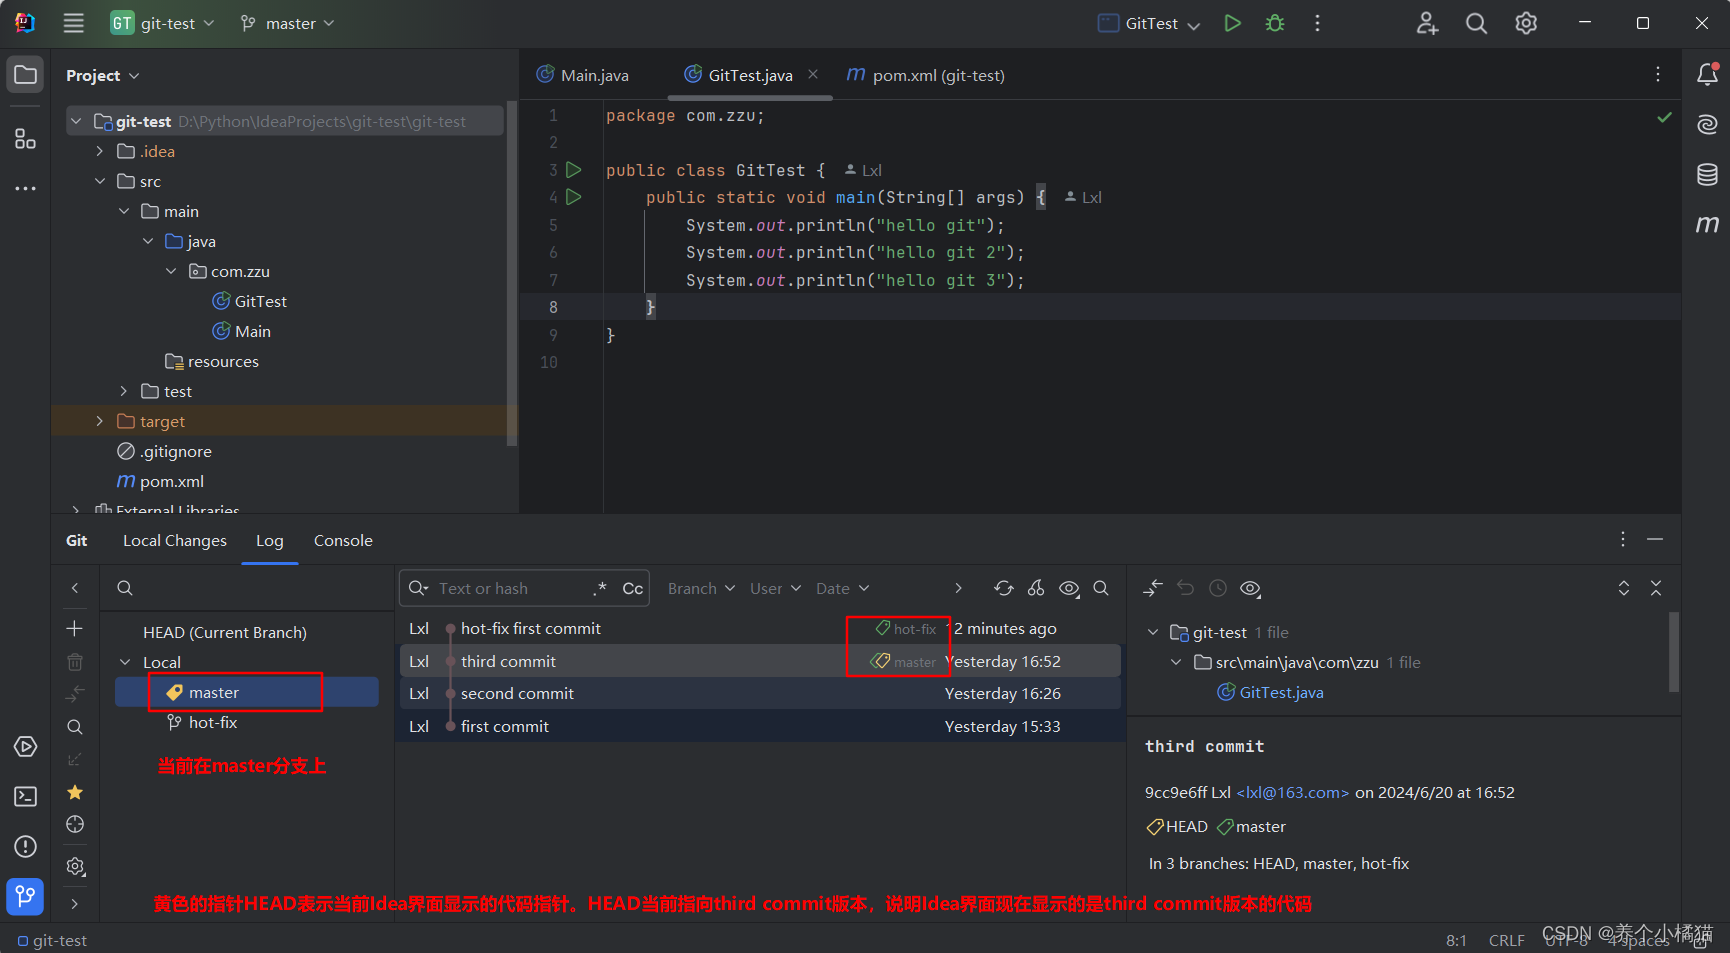Open the Git Console tab
This screenshot has height=953, width=1730.
point(343,540)
